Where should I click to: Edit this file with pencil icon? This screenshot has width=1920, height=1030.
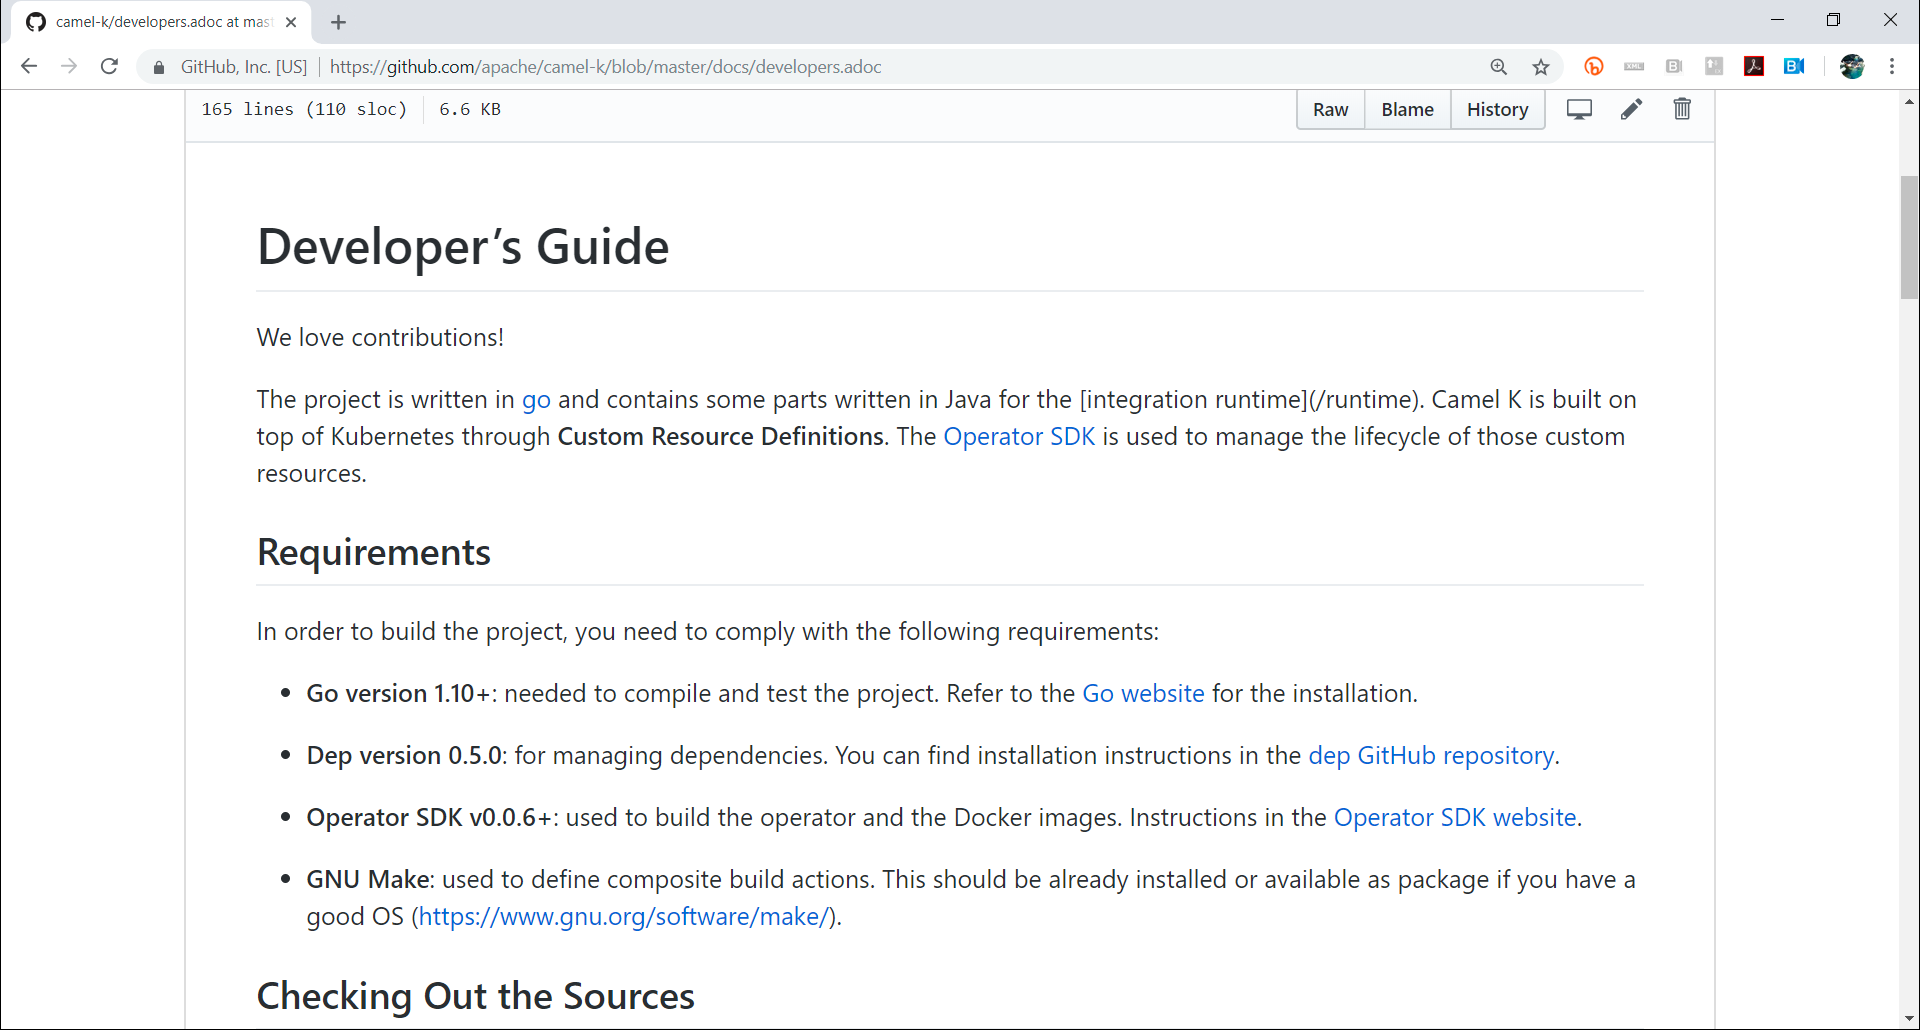(x=1631, y=109)
